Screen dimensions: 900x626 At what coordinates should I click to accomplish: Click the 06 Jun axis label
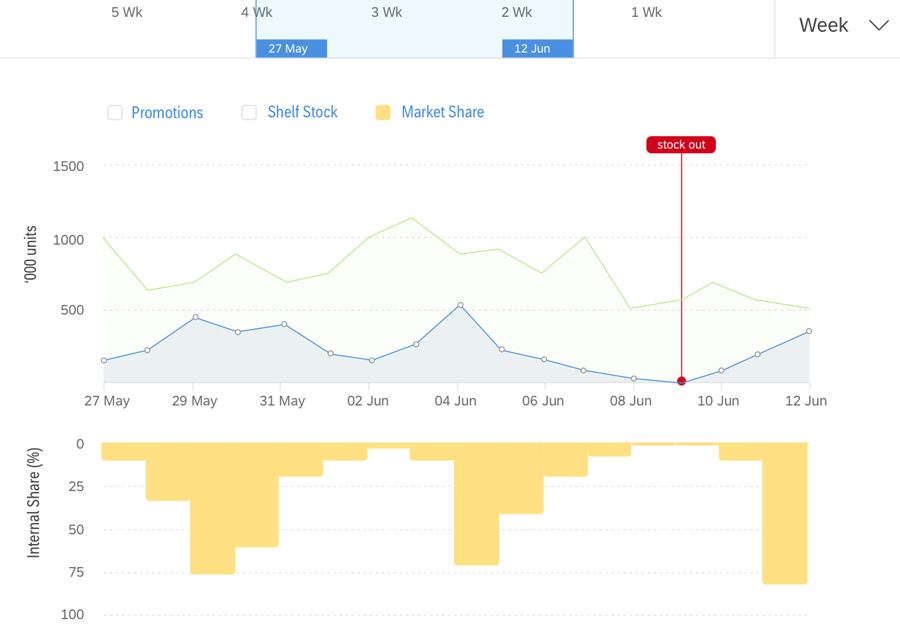pyautogui.click(x=543, y=401)
